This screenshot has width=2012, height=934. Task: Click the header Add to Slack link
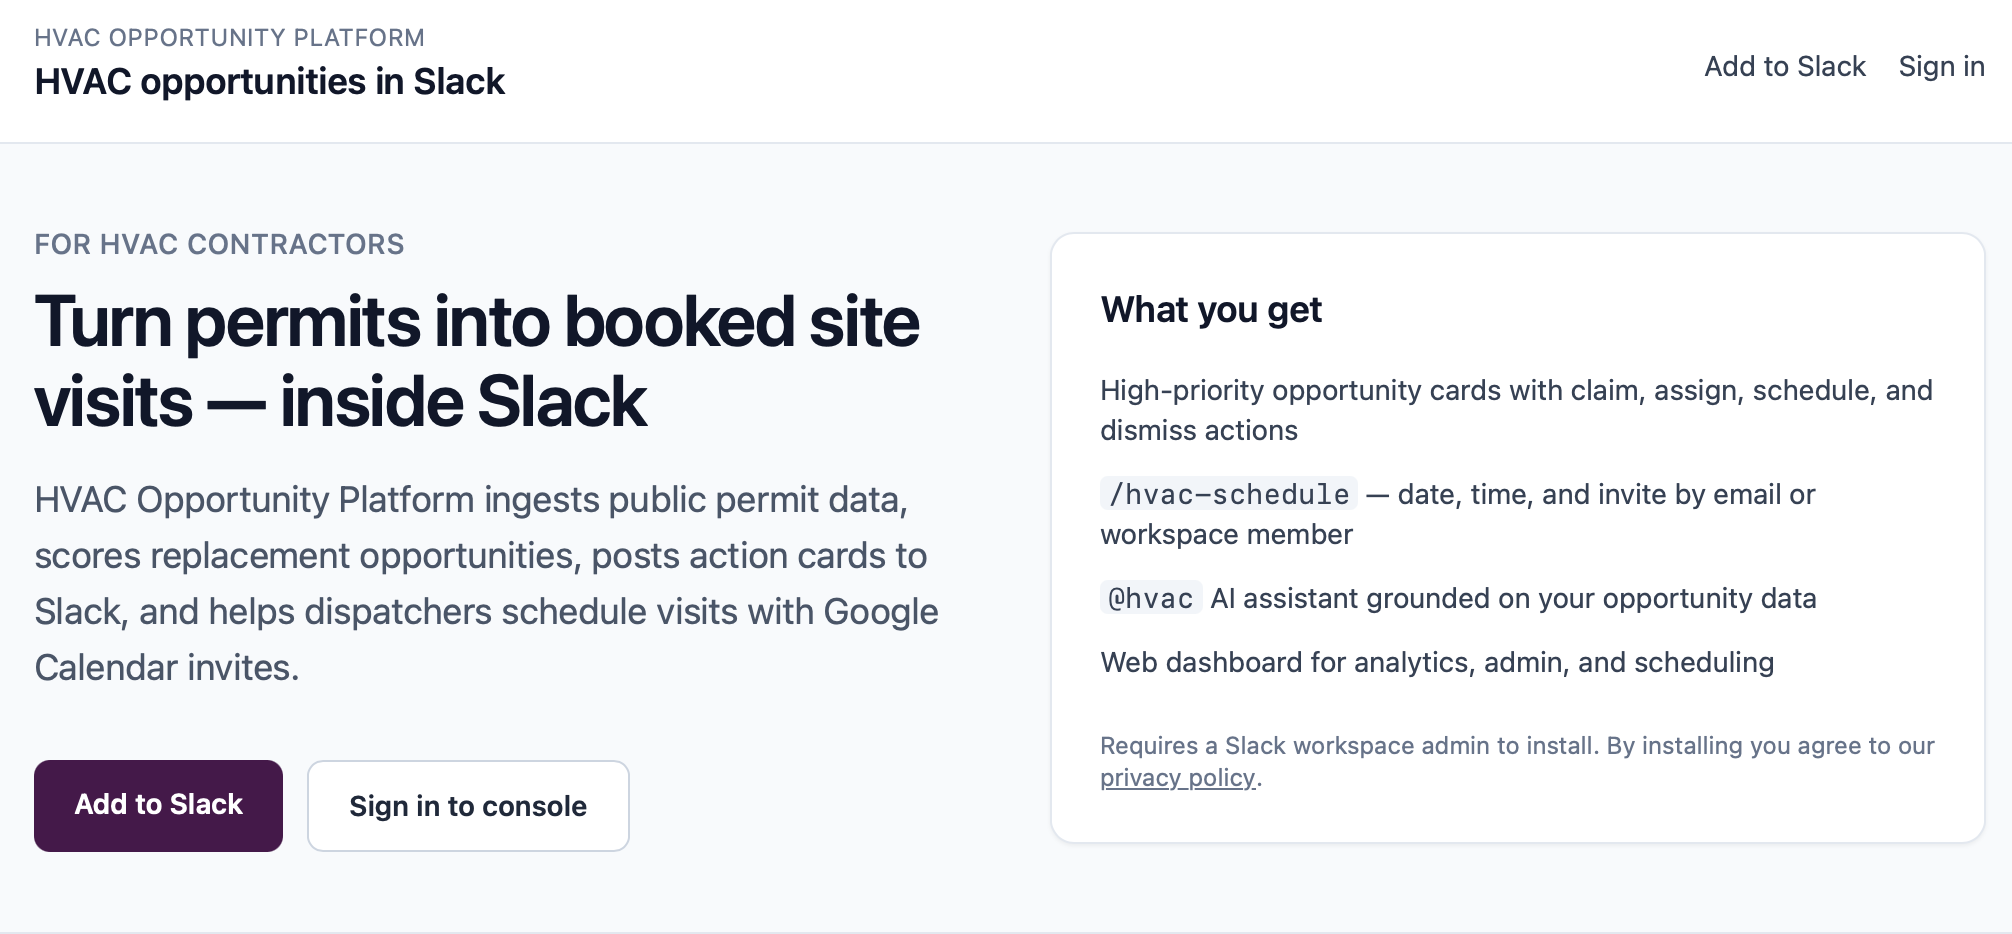(1785, 66)
